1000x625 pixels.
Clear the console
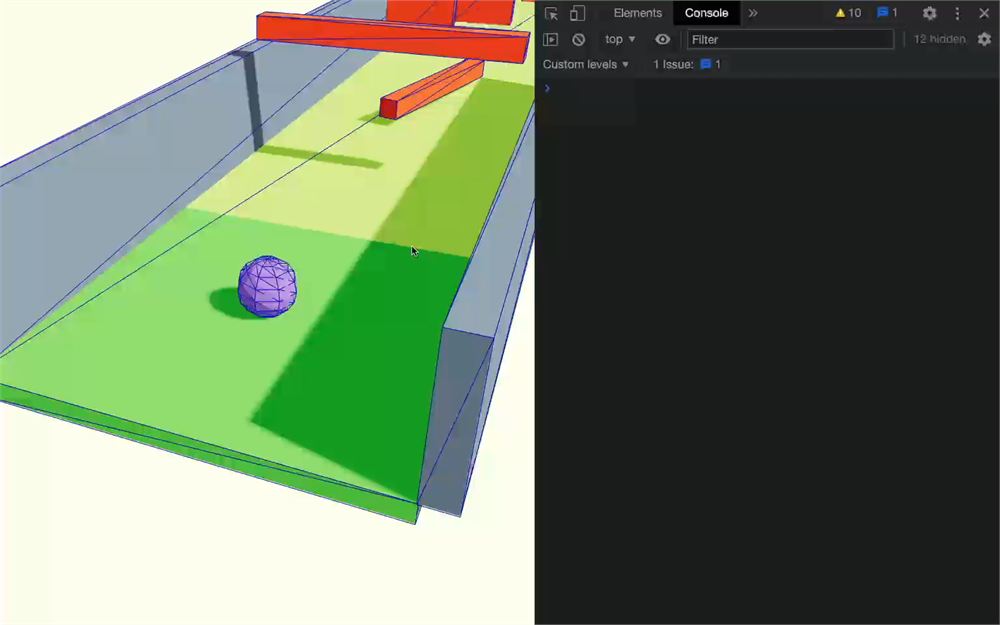click(x=578, y=40)
